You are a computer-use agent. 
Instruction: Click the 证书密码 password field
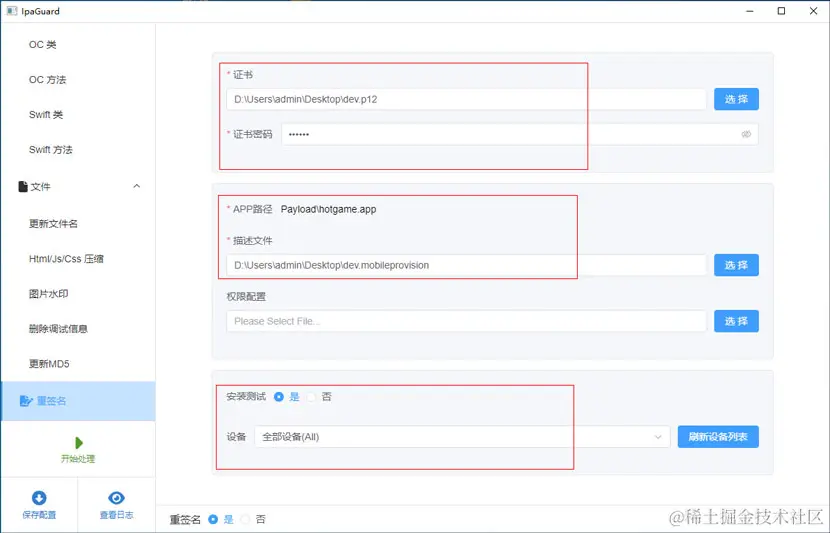coord(520,134)
